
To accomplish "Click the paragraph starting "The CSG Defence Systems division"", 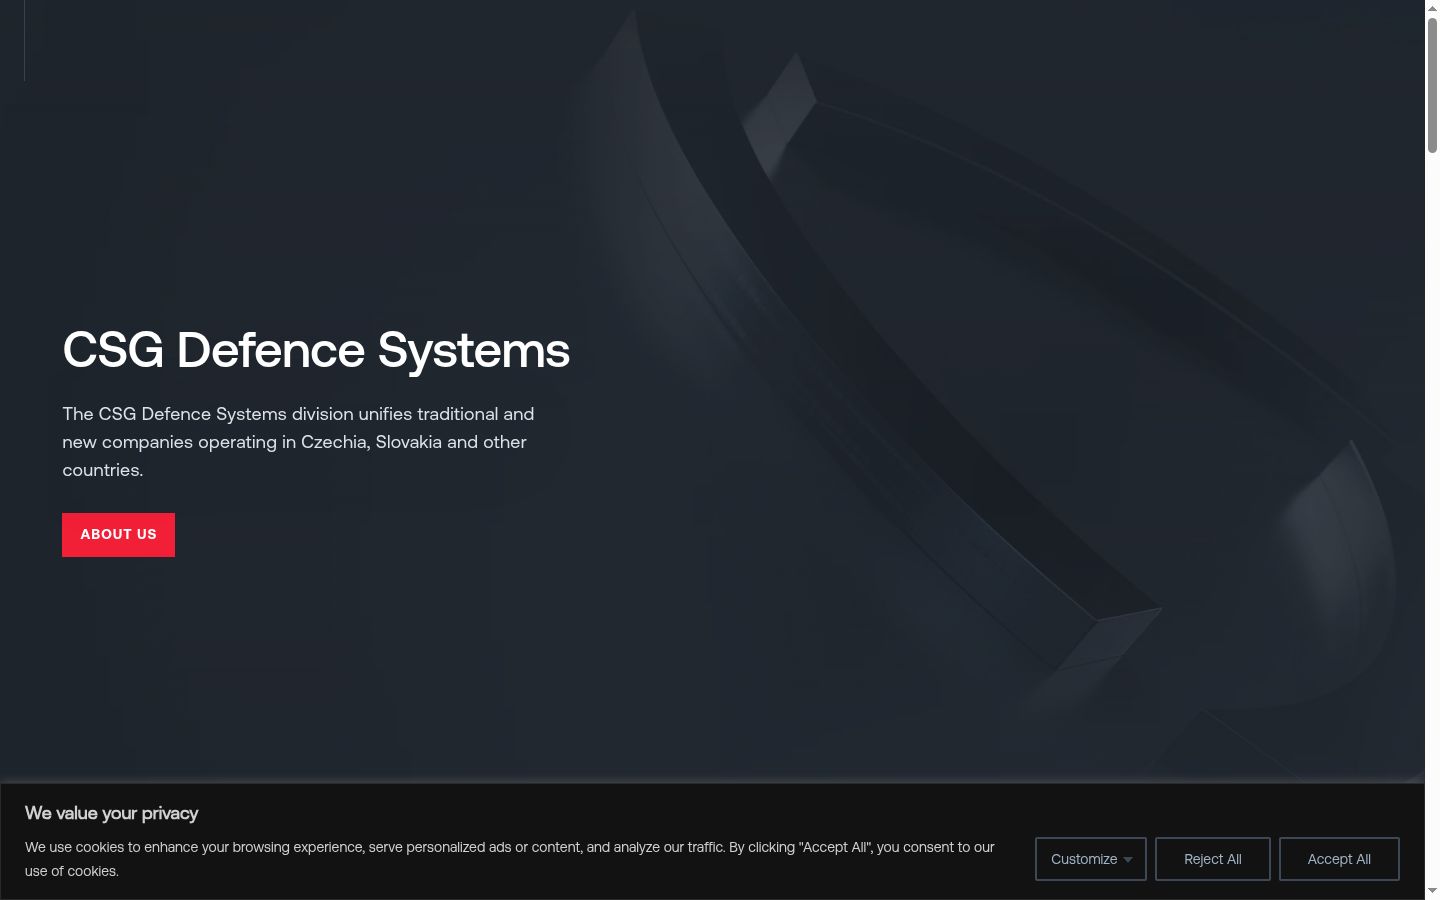I will coord(298,442).
